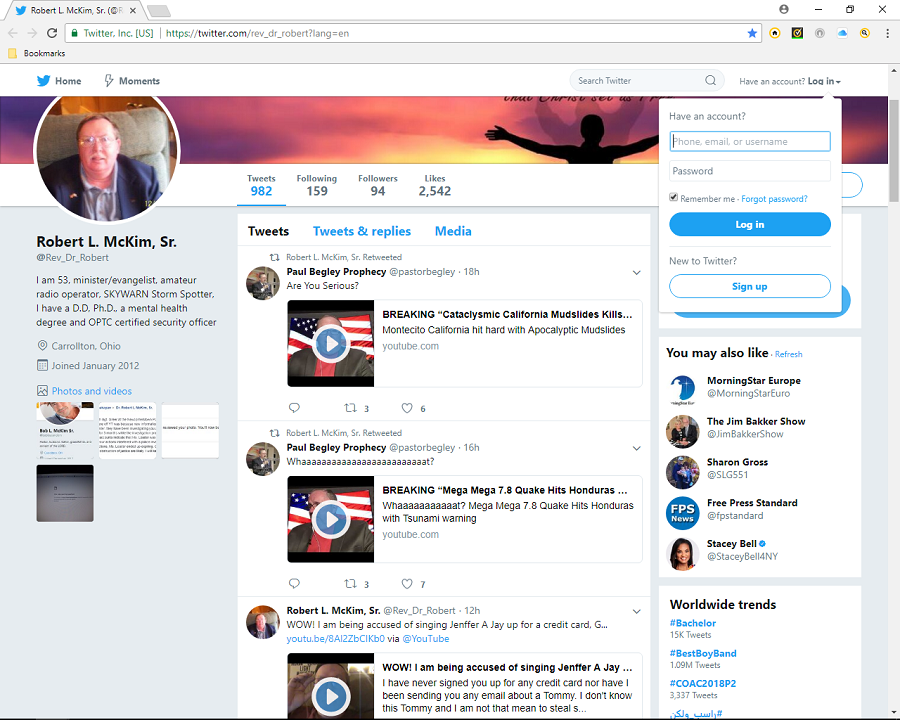Open the Followers 94 list

(378, 185)
